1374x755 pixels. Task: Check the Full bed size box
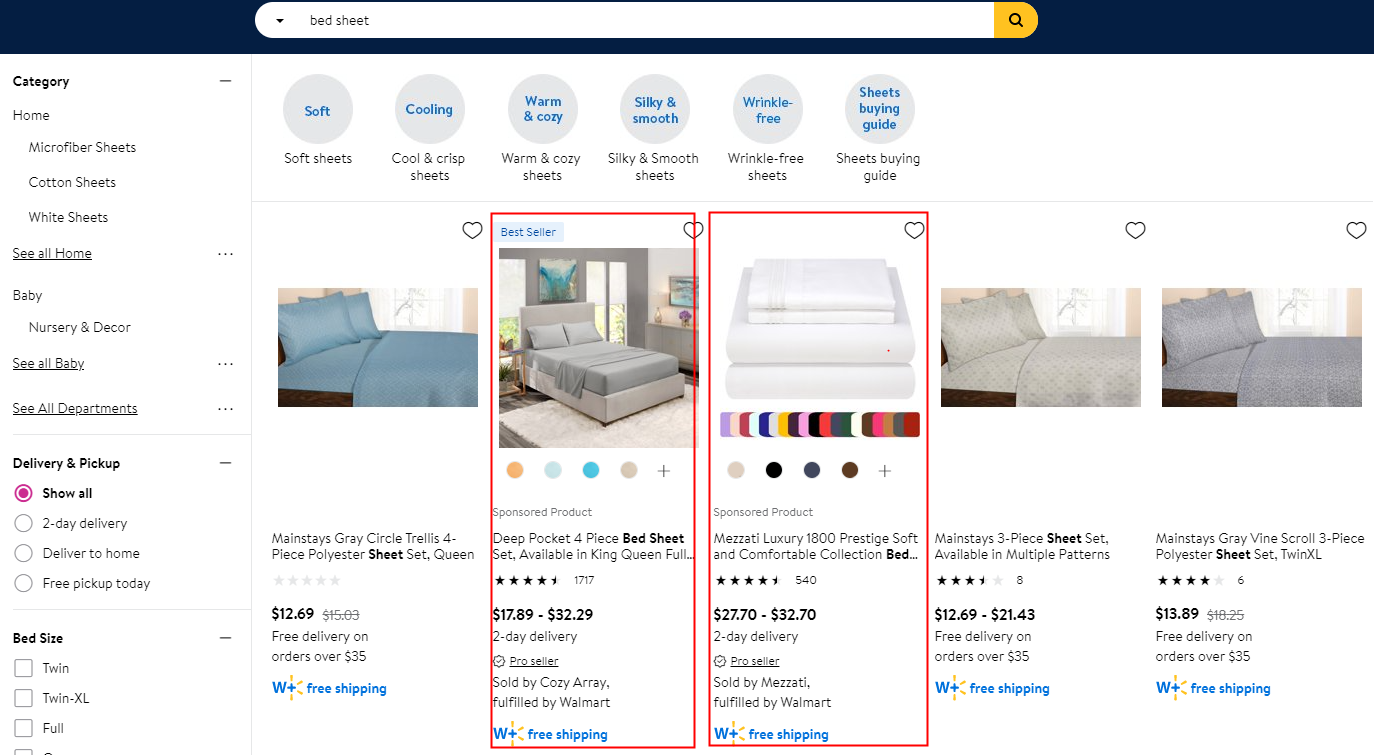[x=22, y=728]
